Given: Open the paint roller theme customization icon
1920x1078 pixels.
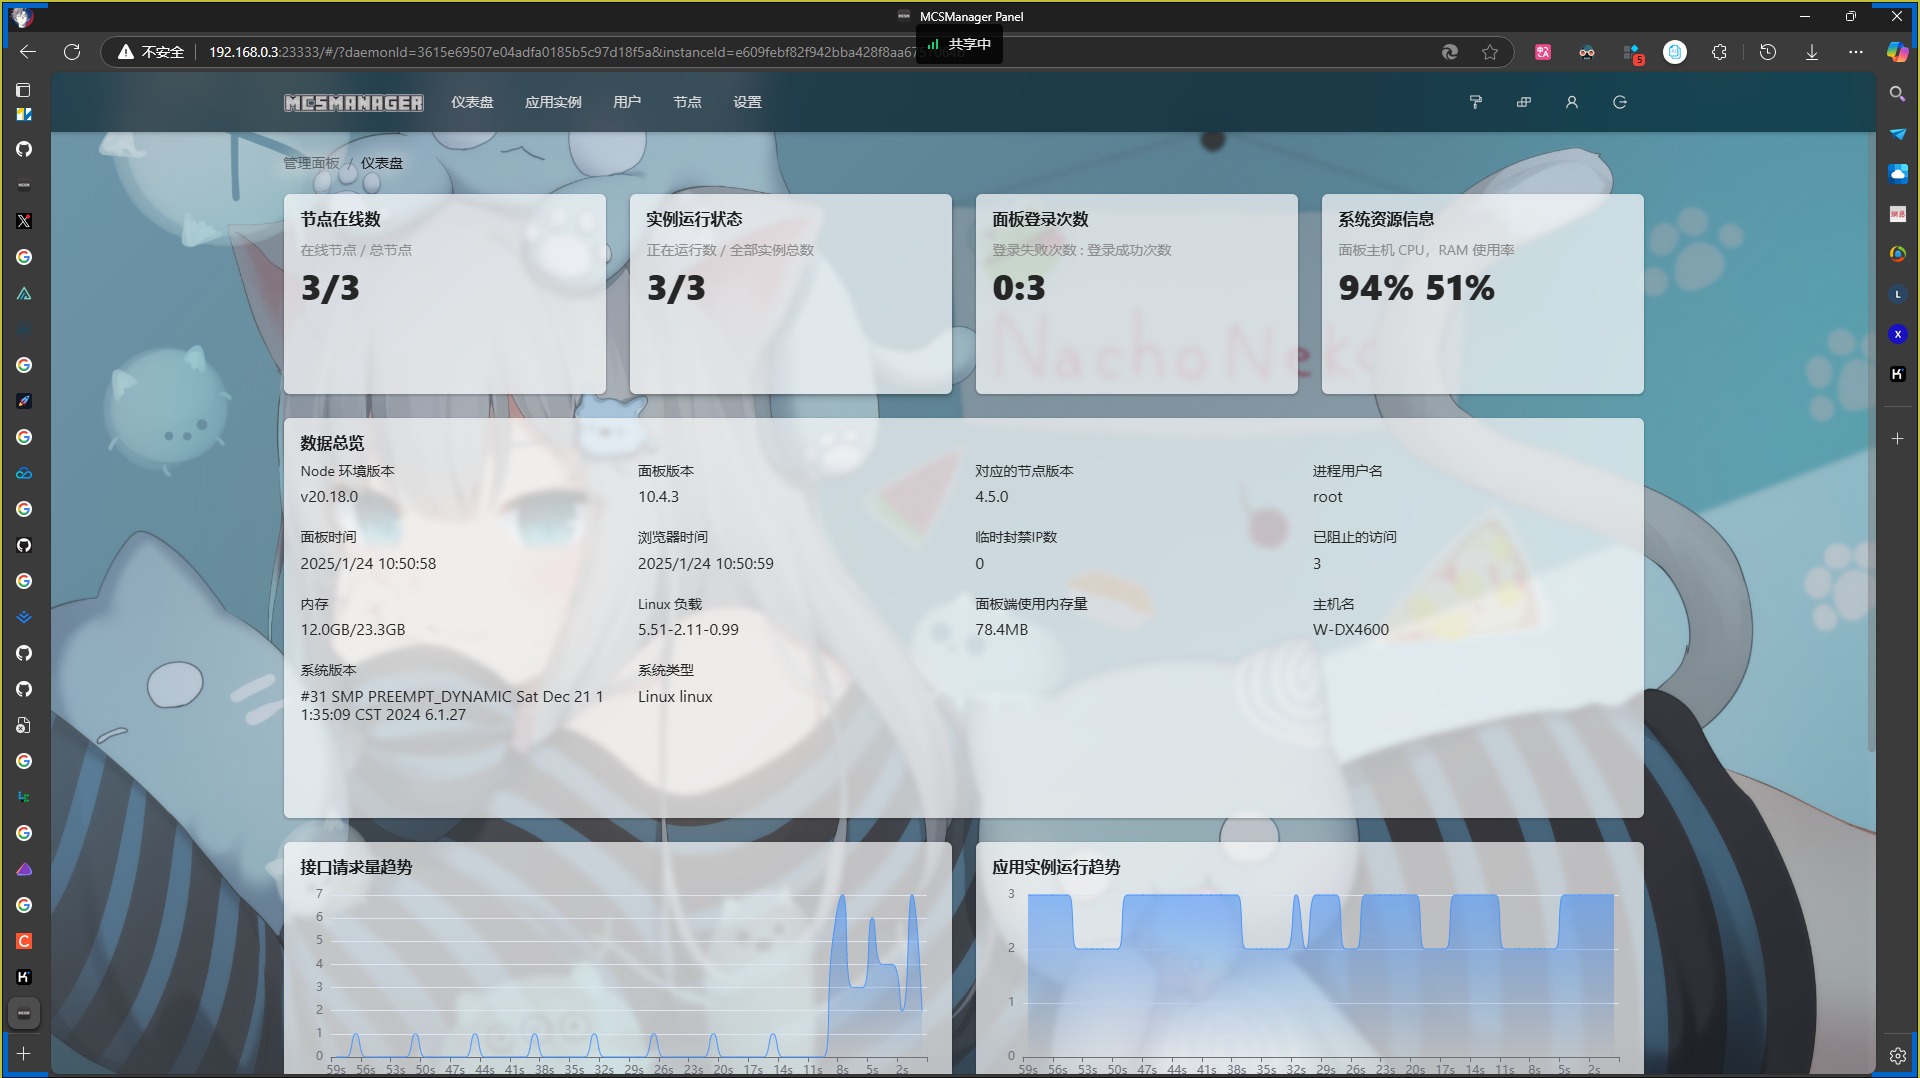Looking at the screenshot, I should click(1475, 102).
